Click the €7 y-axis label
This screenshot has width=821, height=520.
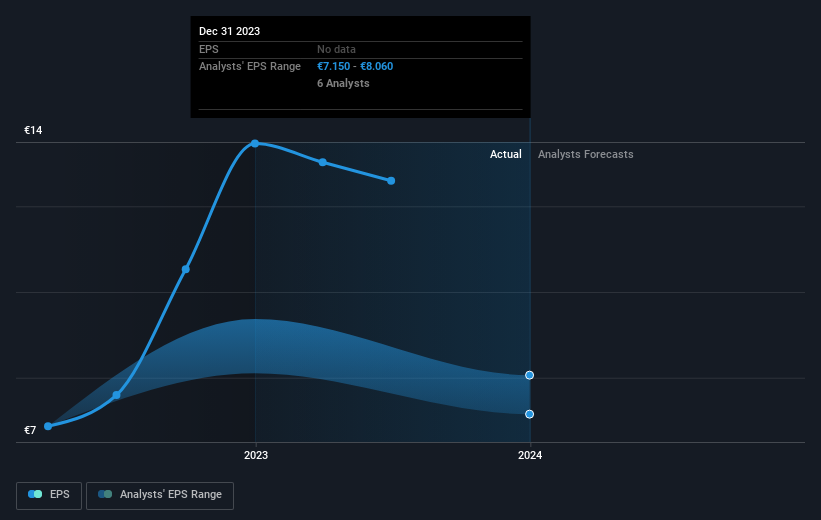click(x=30, y=430)
